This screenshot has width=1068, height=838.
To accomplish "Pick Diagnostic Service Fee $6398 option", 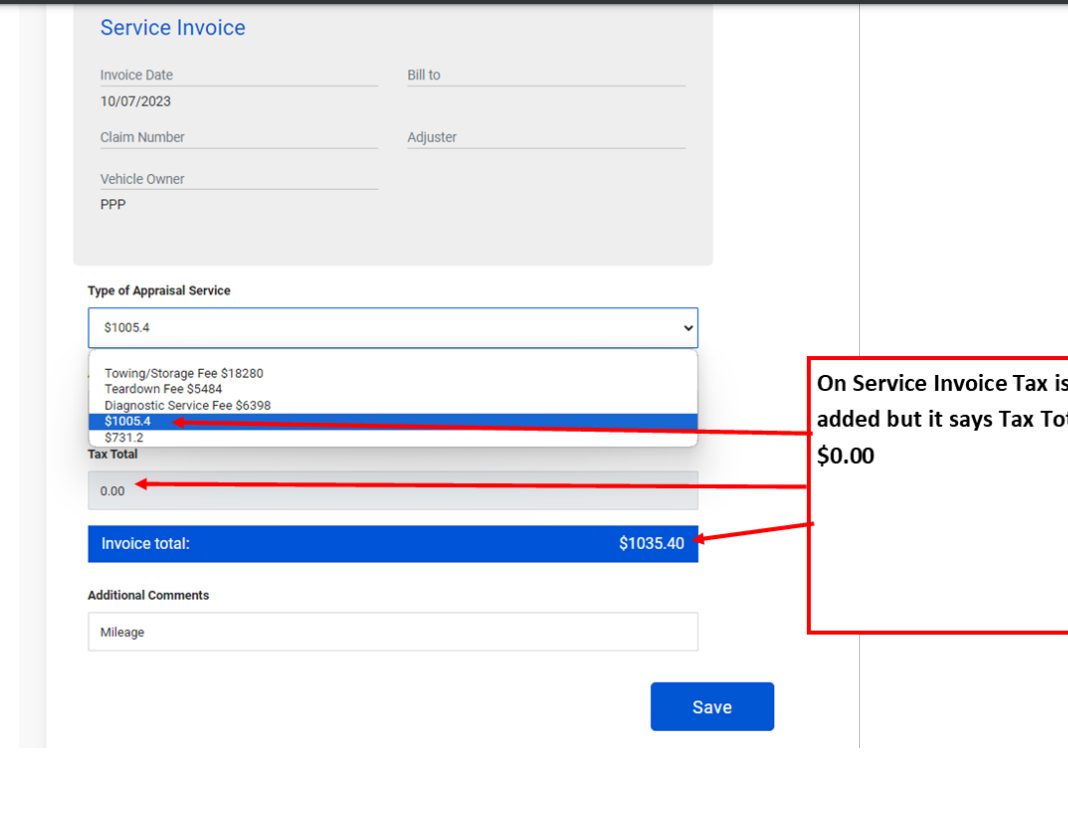I will [187, 405].
